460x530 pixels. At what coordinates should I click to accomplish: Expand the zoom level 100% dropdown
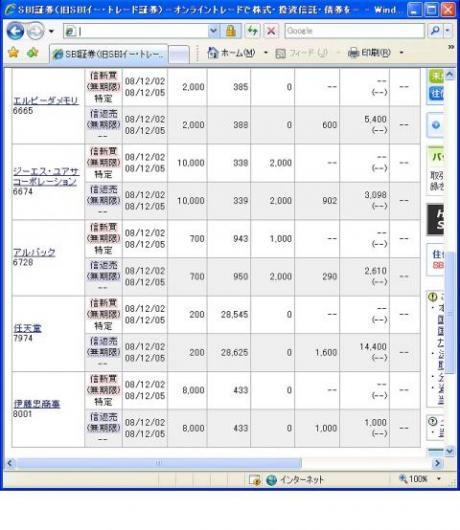click(439, 479)
